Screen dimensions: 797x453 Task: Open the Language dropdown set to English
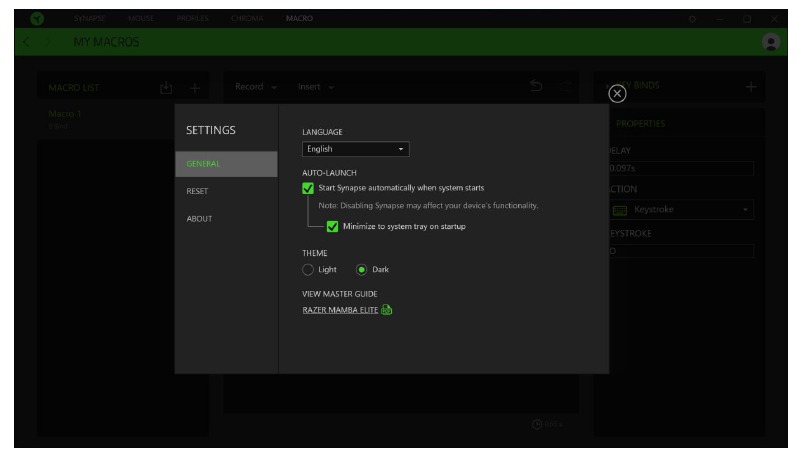point(355,149)
